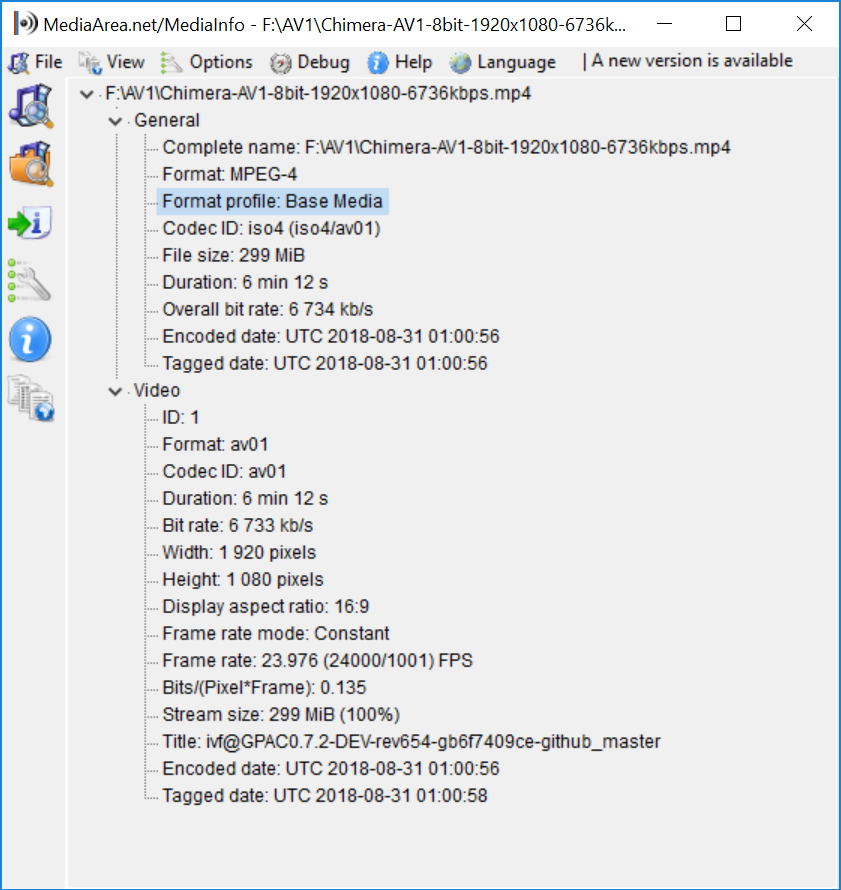Select 'Frame rate: 23.976' row

pos(317,661)
